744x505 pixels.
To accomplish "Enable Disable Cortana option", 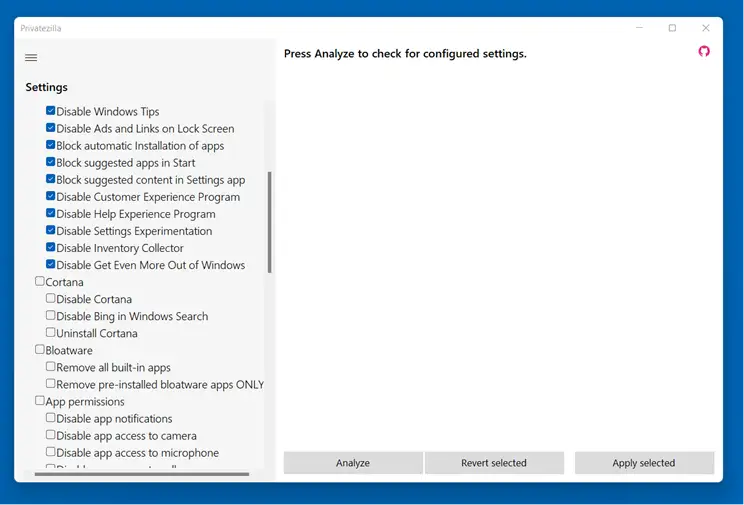I will [x=51, y=299].
